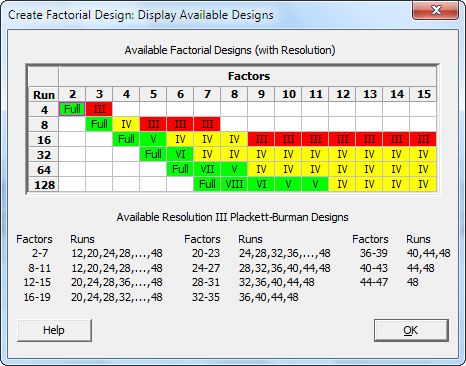
Task: Click the factors range 40-43
Action: (x=374, y=268)
